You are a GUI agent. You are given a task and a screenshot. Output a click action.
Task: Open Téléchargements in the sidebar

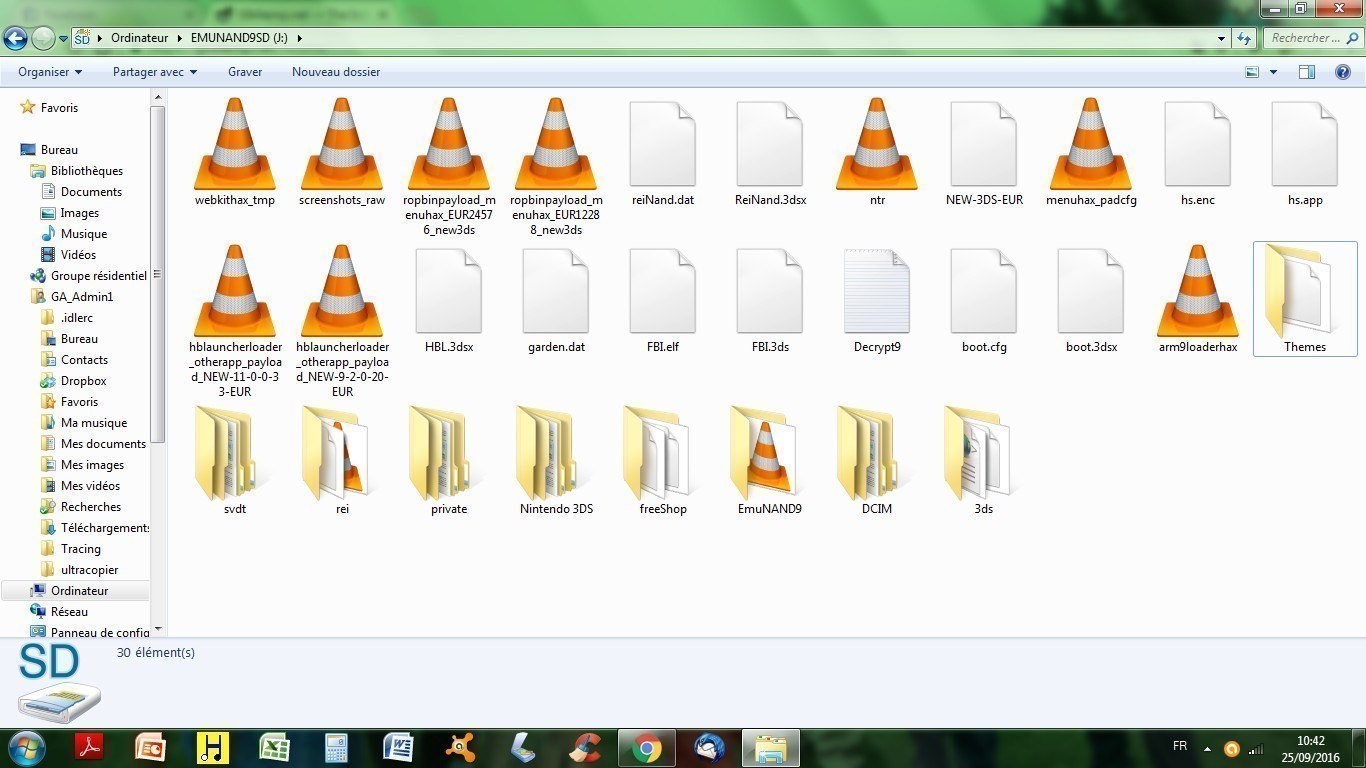105,527
